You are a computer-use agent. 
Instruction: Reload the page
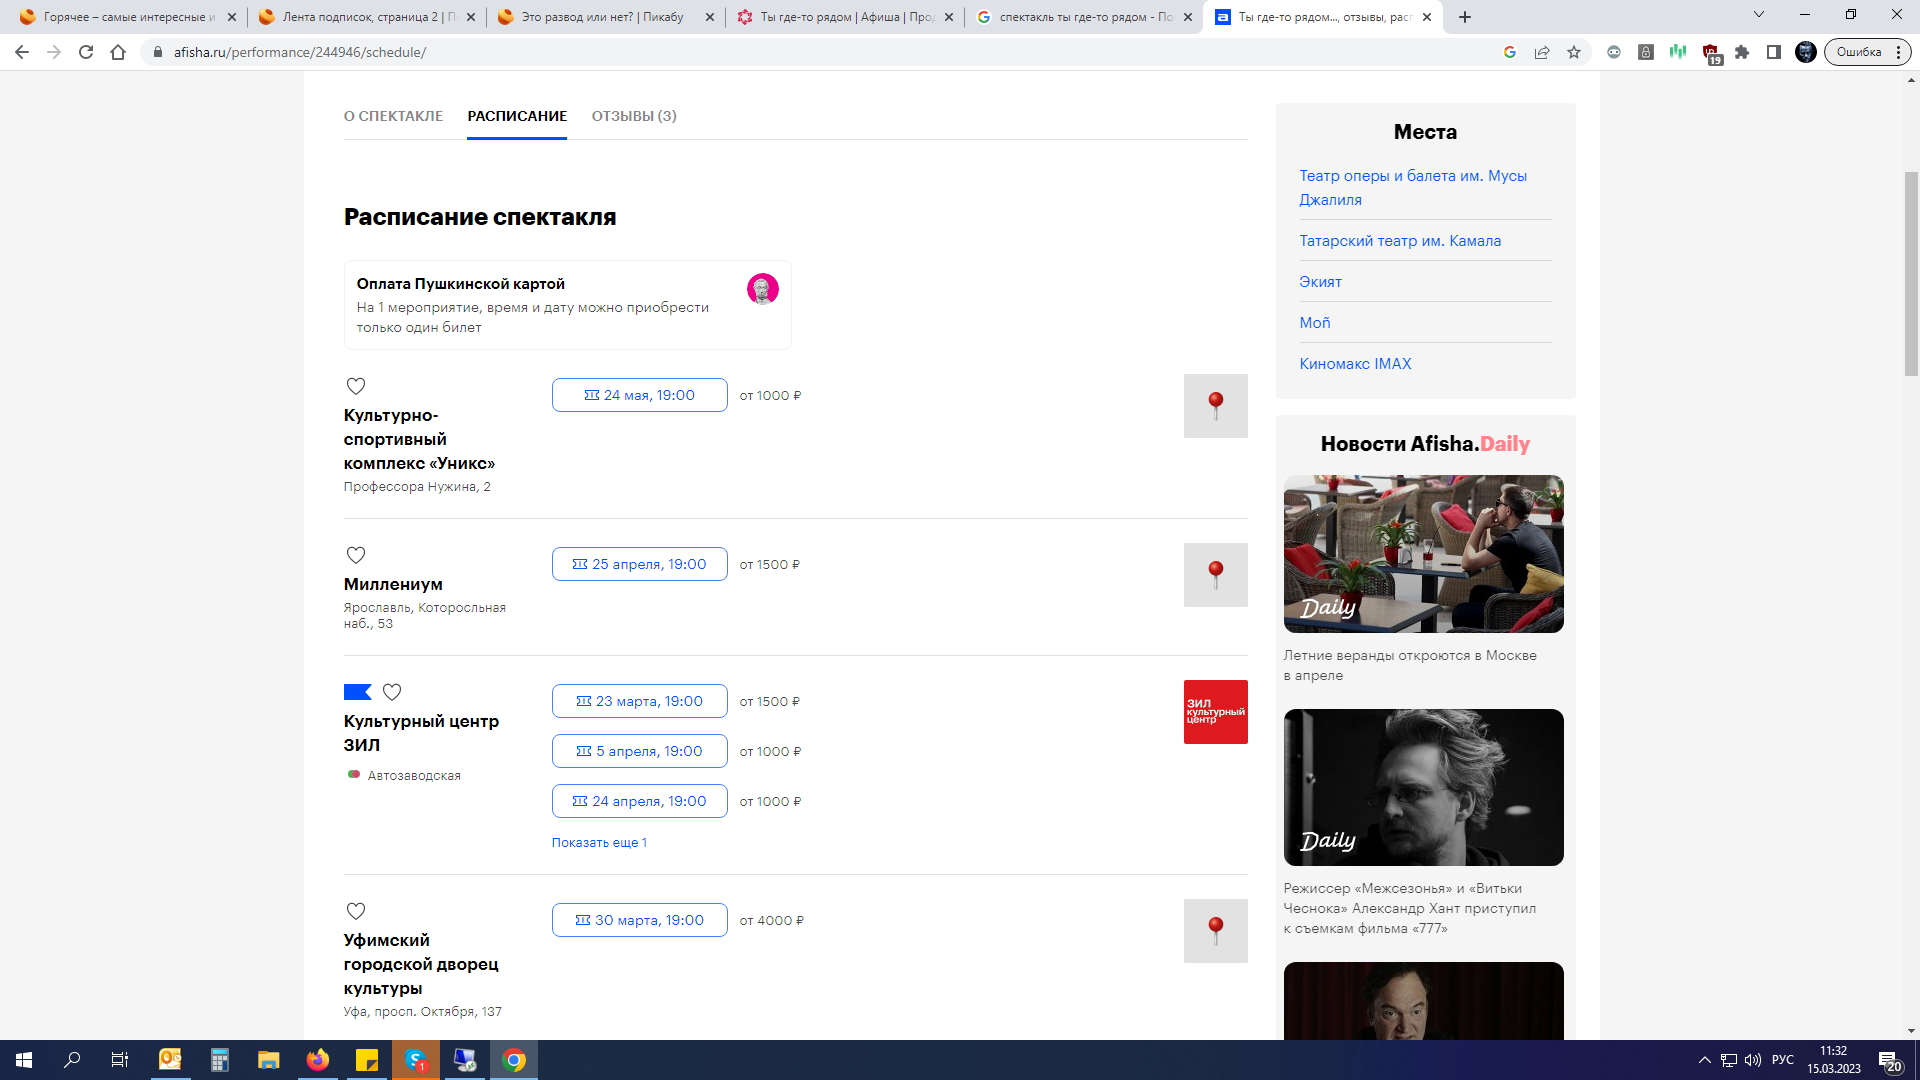click(x=86, y=52)
